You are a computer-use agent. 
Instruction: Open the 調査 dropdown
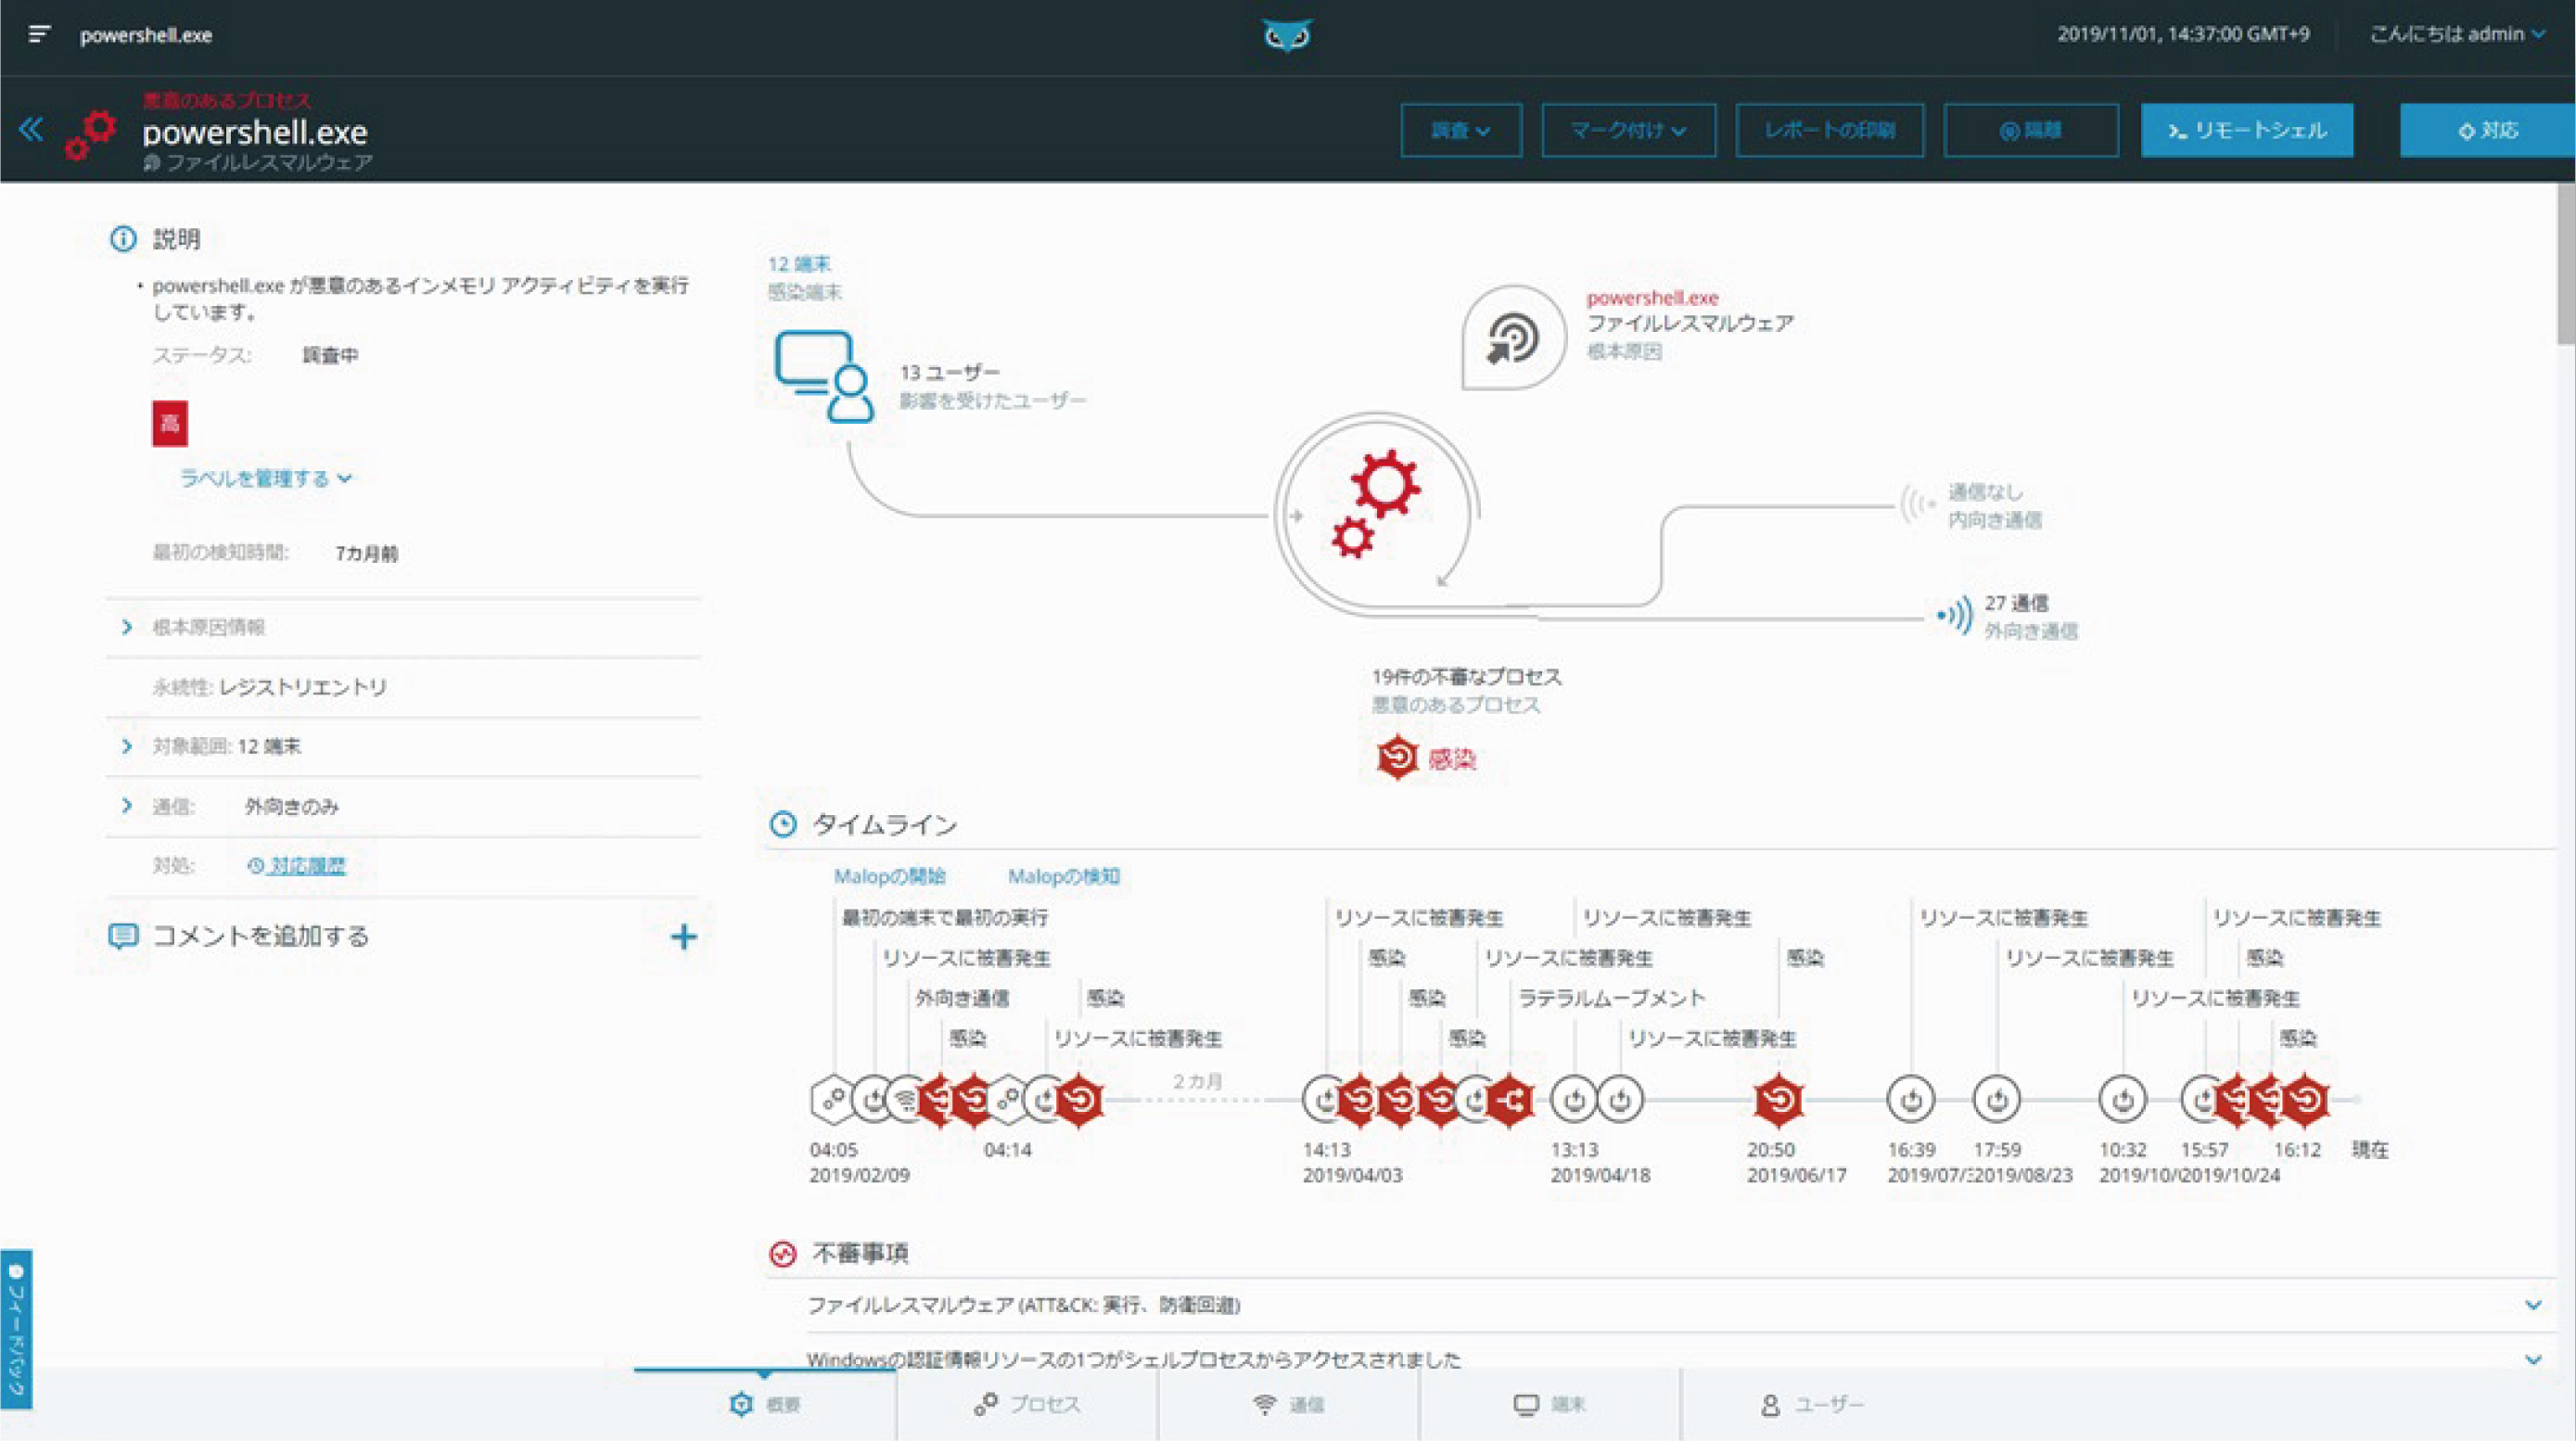click(x=1461, y=130)
